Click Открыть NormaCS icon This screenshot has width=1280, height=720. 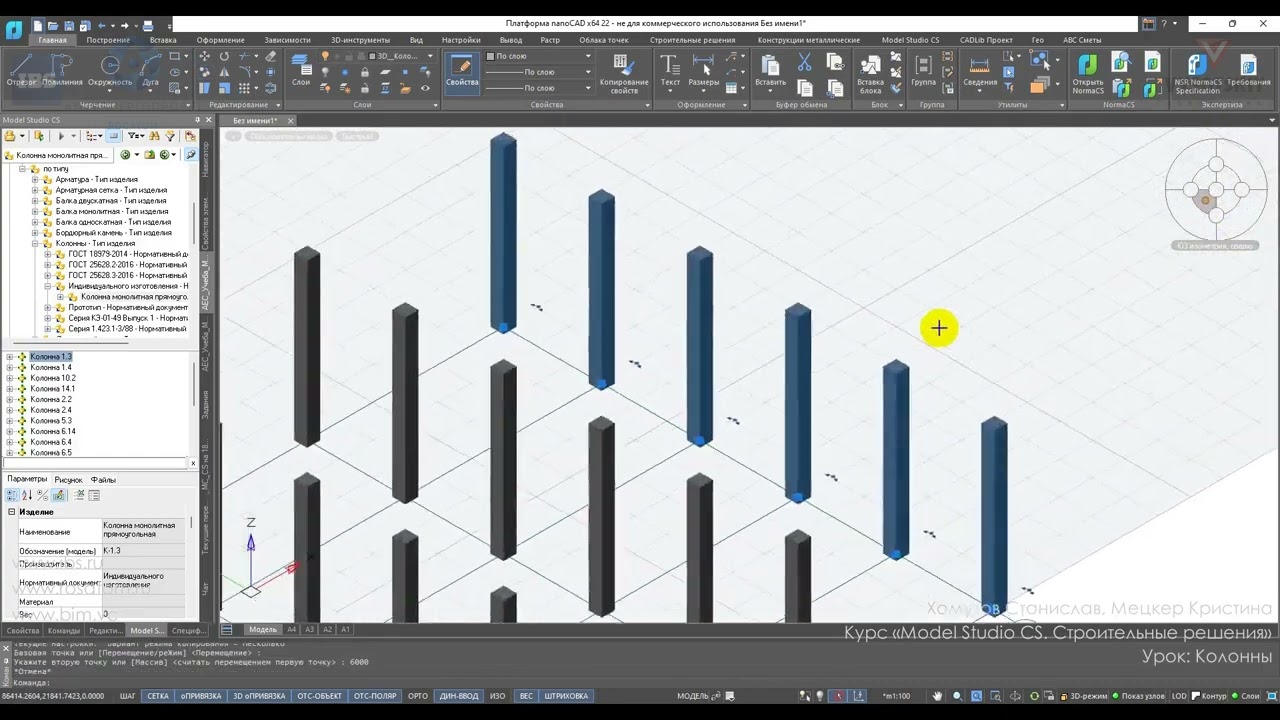(x=1088, y=73)
